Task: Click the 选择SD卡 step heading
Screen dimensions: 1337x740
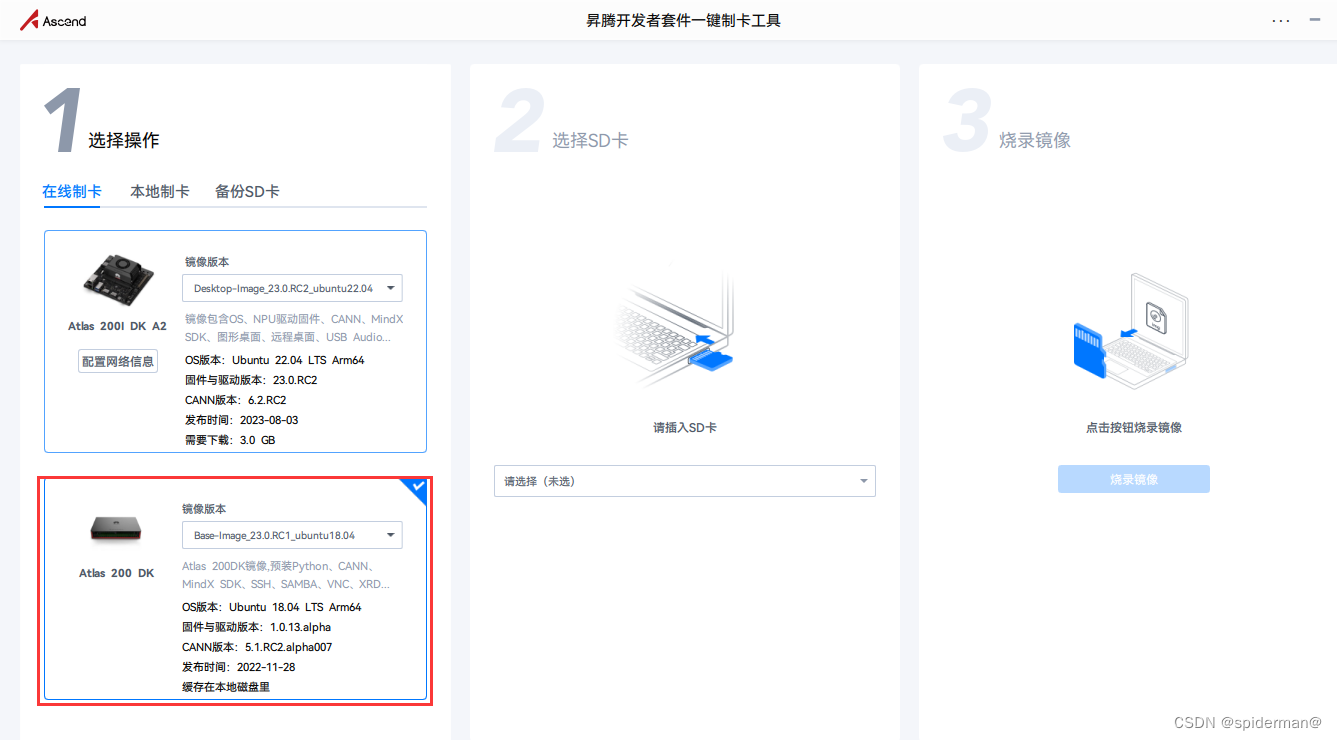Action: click(x=590, y=140)
